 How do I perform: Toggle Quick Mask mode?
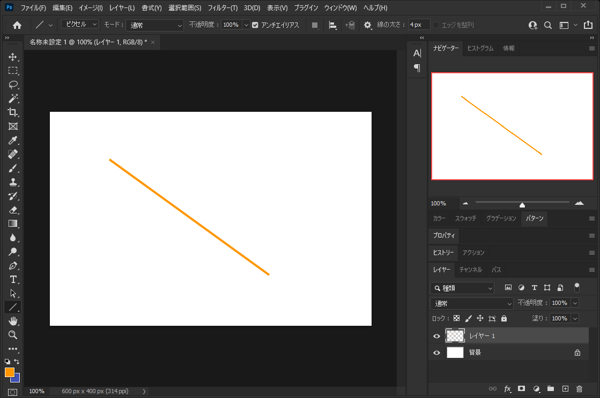coord(13,392)
